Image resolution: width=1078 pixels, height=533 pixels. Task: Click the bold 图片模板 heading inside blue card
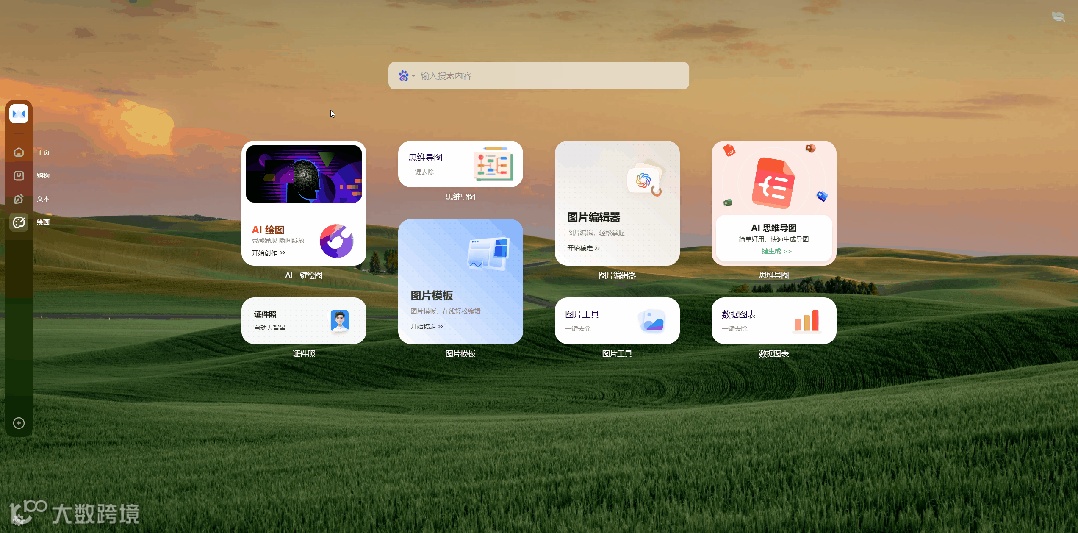click(x=432, y=296)
